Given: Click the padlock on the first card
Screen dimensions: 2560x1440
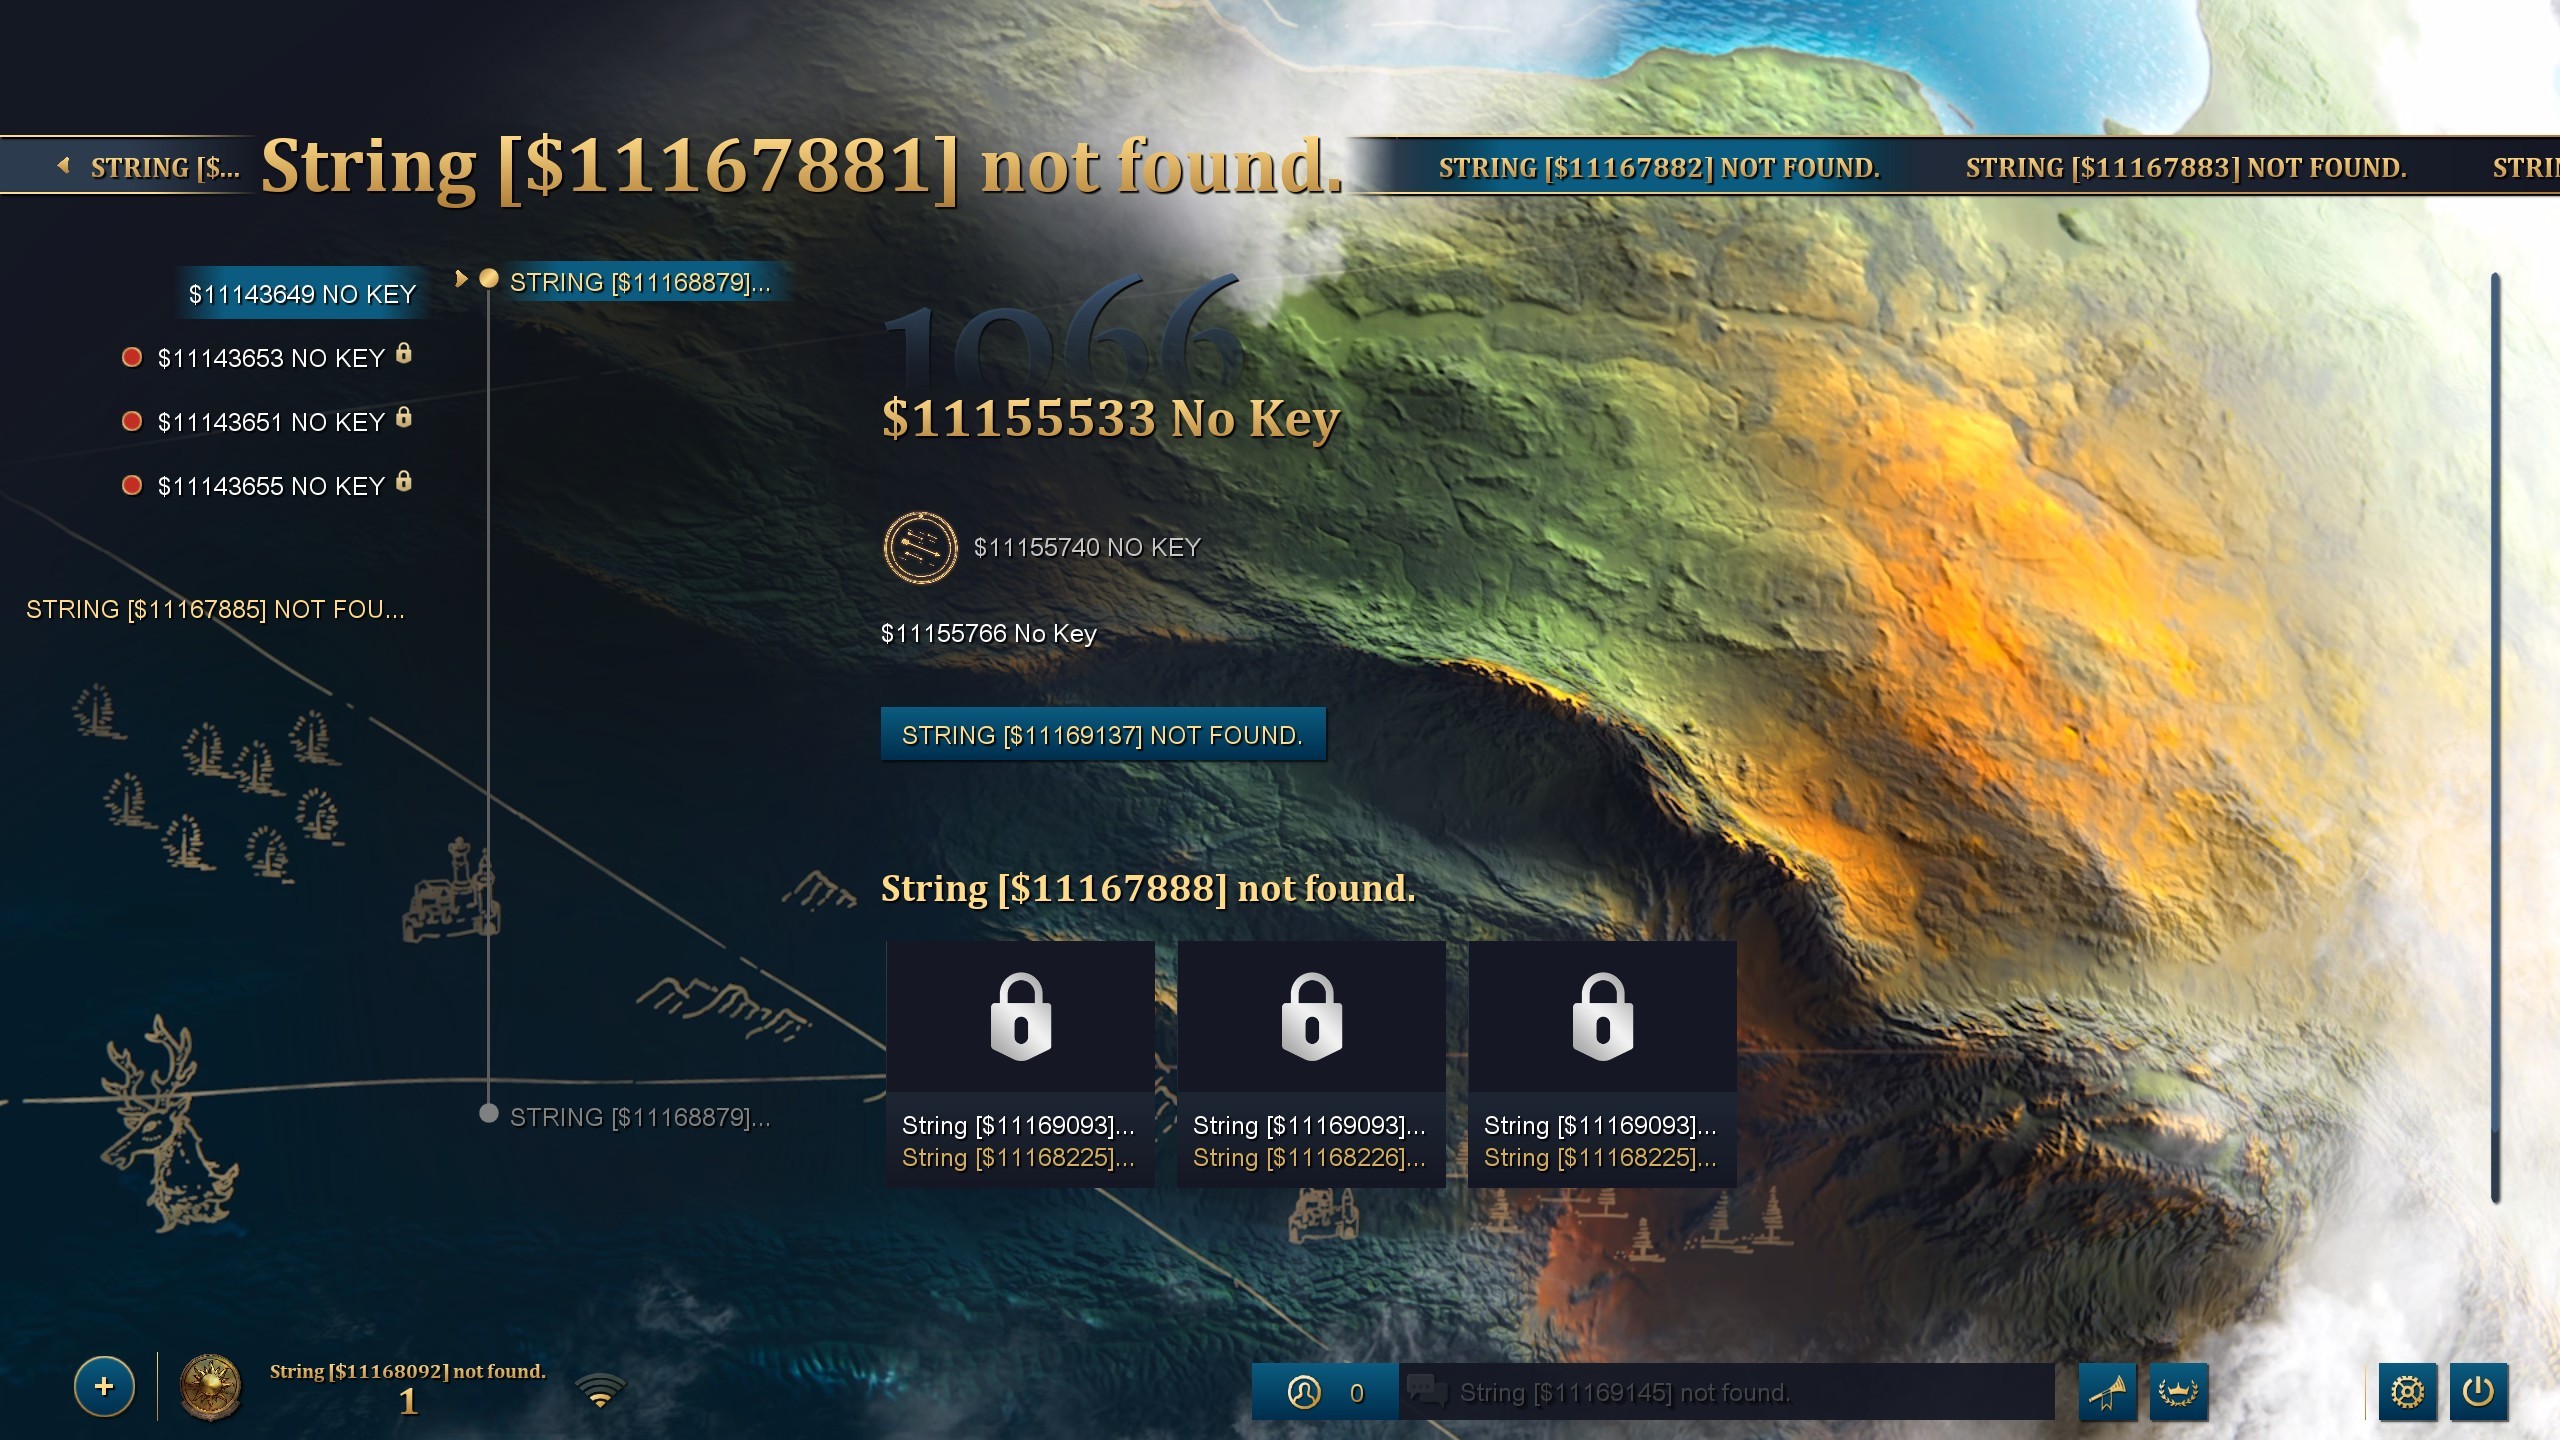Looking at the screenshot, I should (1020, 1016).
